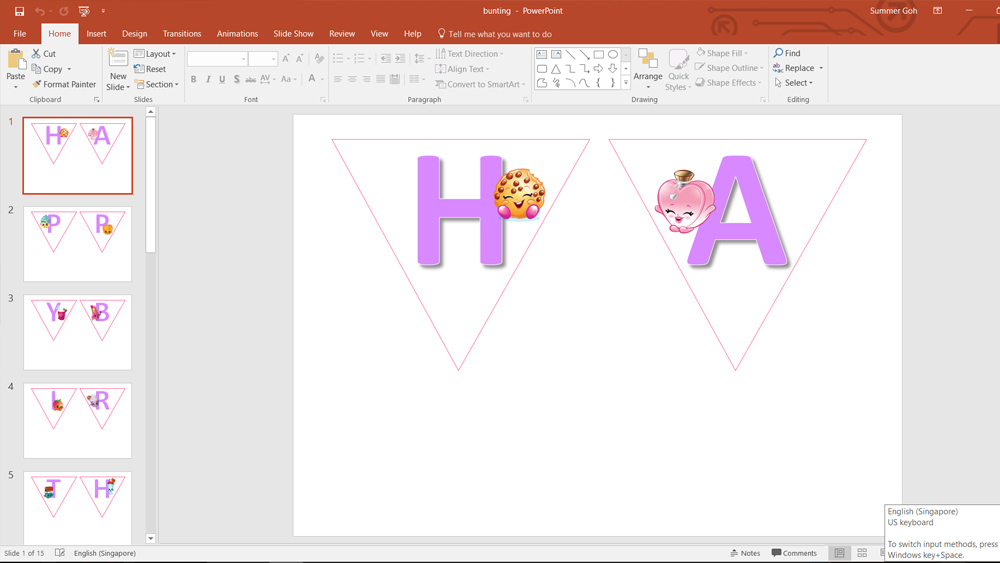The width and height of the screenshot is (1000, 563).
Task: Expand the shapes gallery more arrow
Action: (x=626, y=83)
